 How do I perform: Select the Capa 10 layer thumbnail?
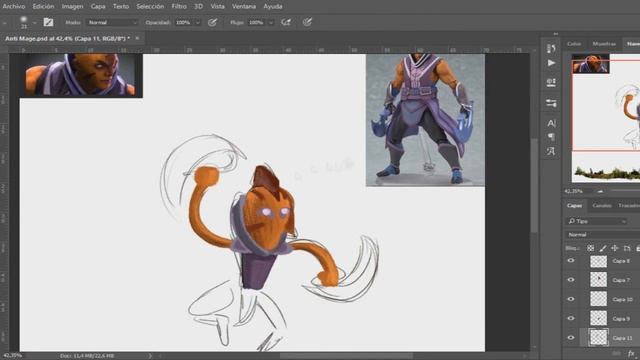tap(598, 299)
